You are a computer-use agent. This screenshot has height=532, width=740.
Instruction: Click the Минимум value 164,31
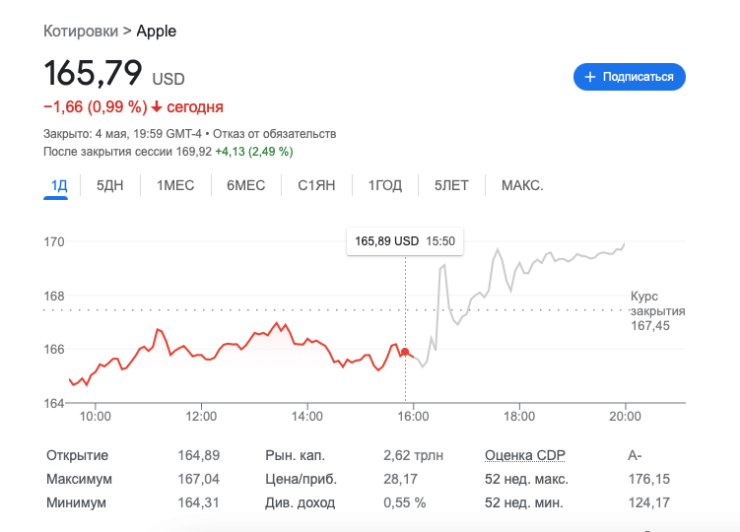tap(199, 502)
